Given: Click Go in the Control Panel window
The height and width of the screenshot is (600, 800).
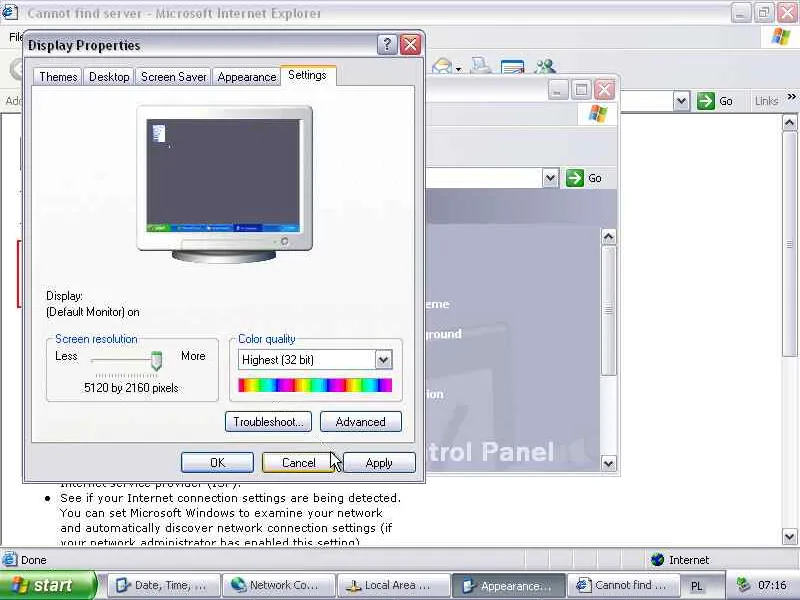Looking at the screenshot, I should pyautogui.click(x=584, y=178).
